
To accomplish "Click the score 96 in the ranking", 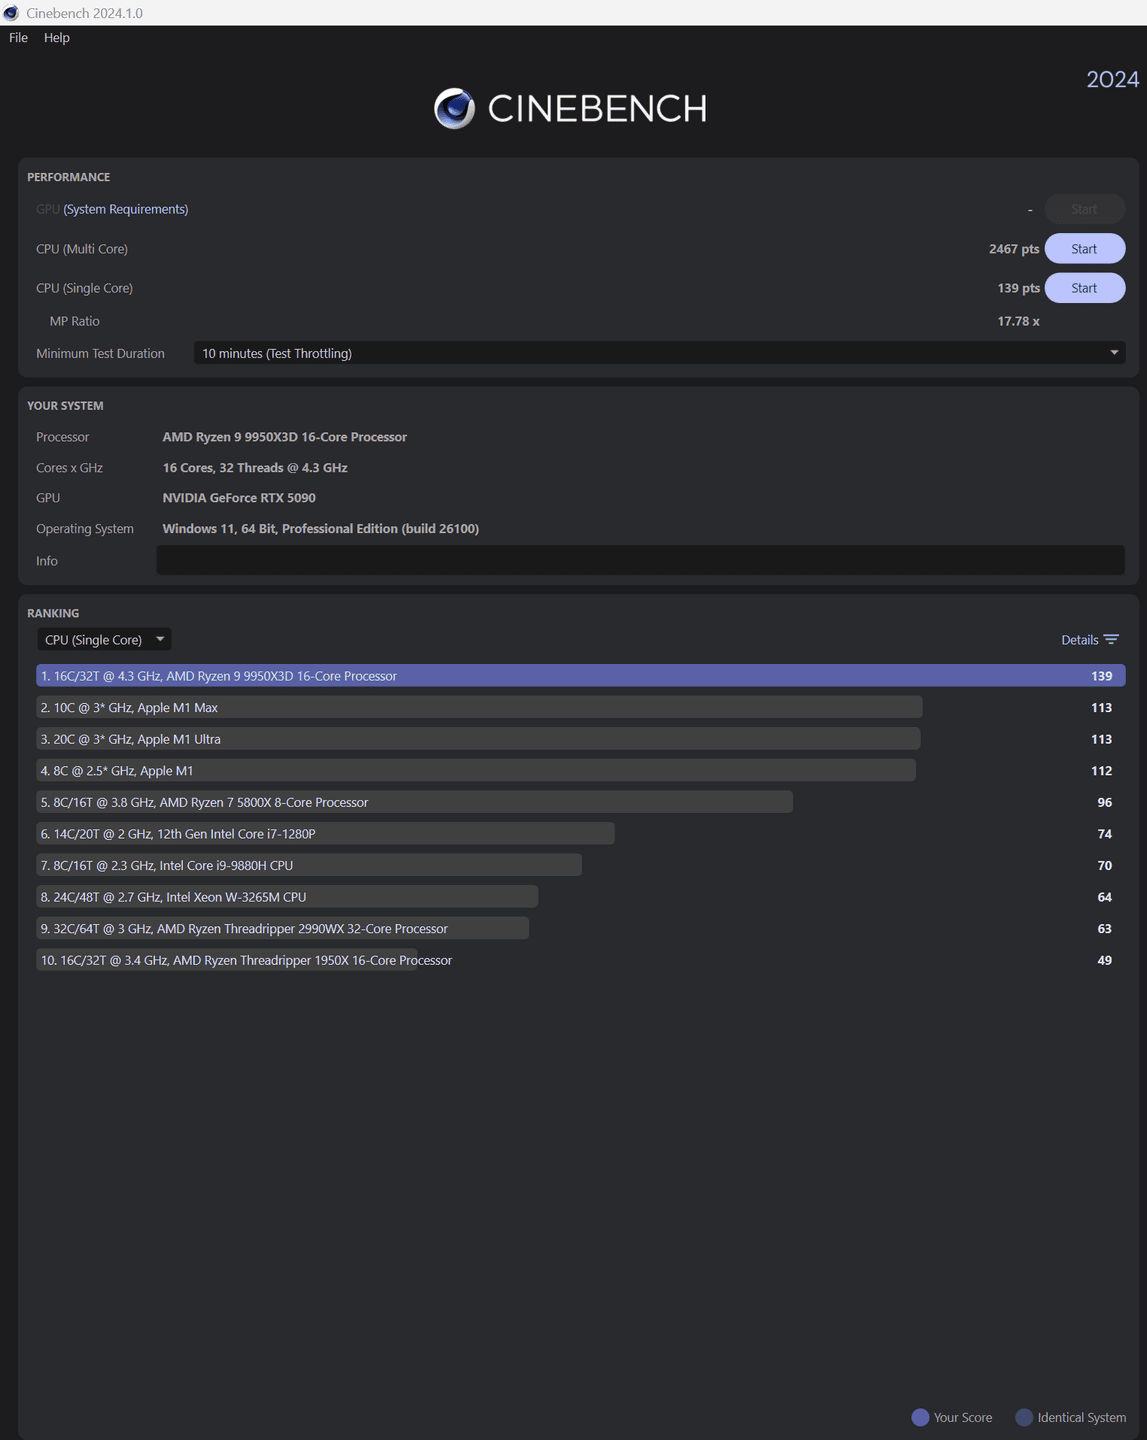I will pyautogui.click(x=1105, y=802).
